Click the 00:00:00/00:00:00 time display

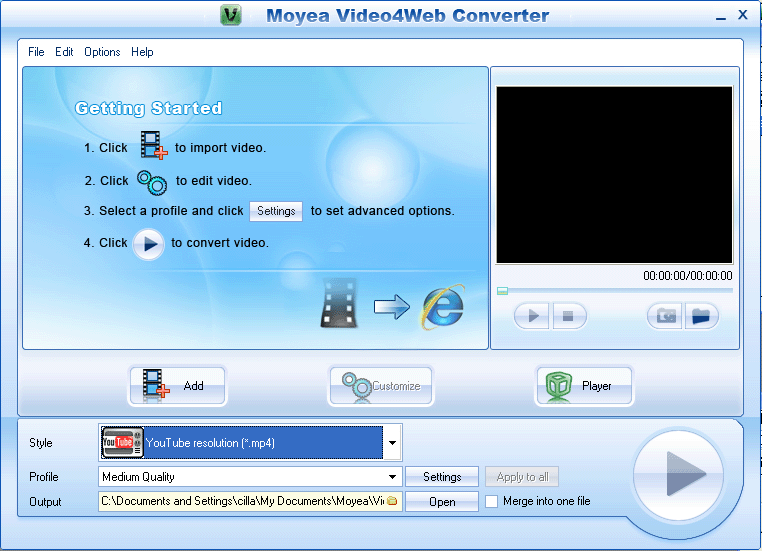[688, 276]
